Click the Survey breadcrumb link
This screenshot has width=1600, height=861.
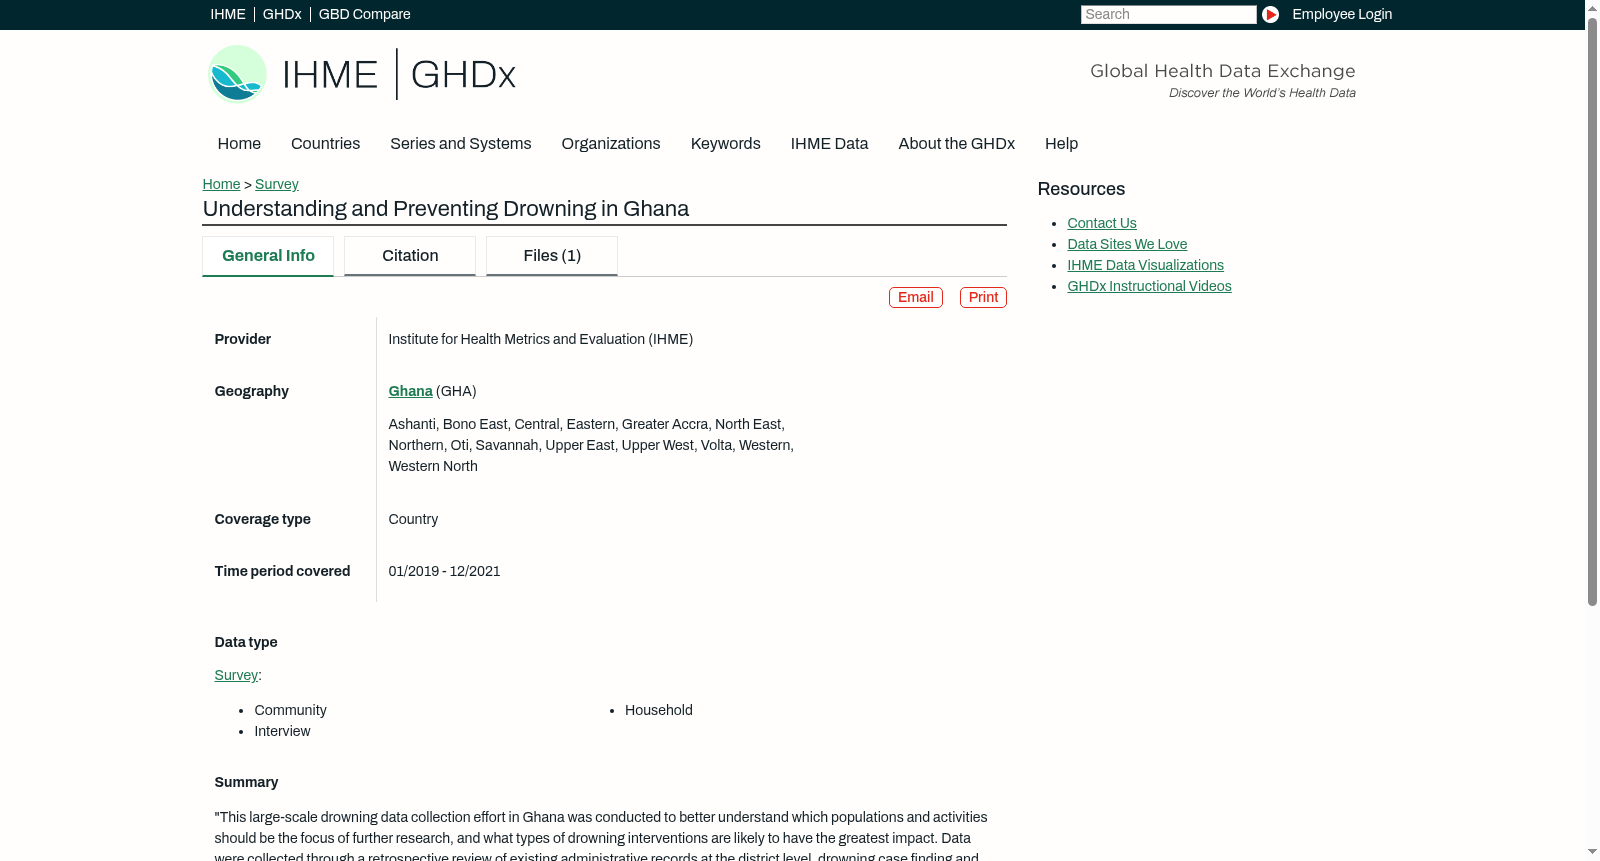[277, 184]
